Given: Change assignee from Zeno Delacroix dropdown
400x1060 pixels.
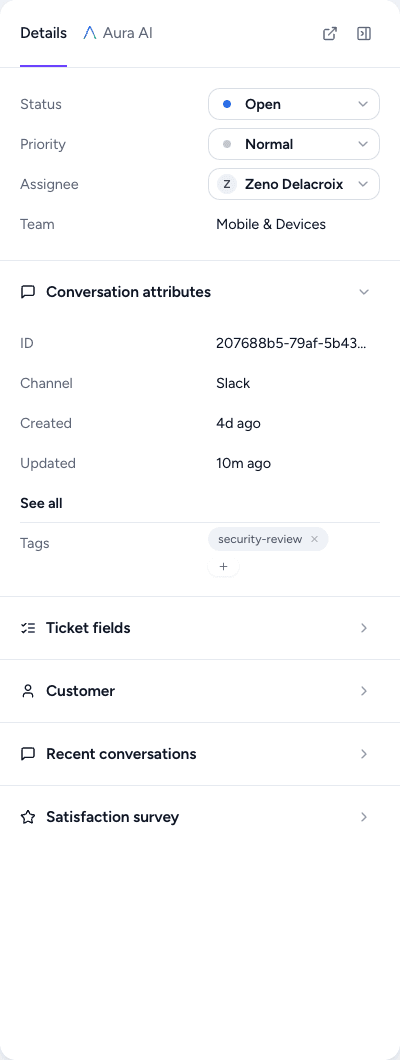Looking at the screenshot, I should pos(294,184).
